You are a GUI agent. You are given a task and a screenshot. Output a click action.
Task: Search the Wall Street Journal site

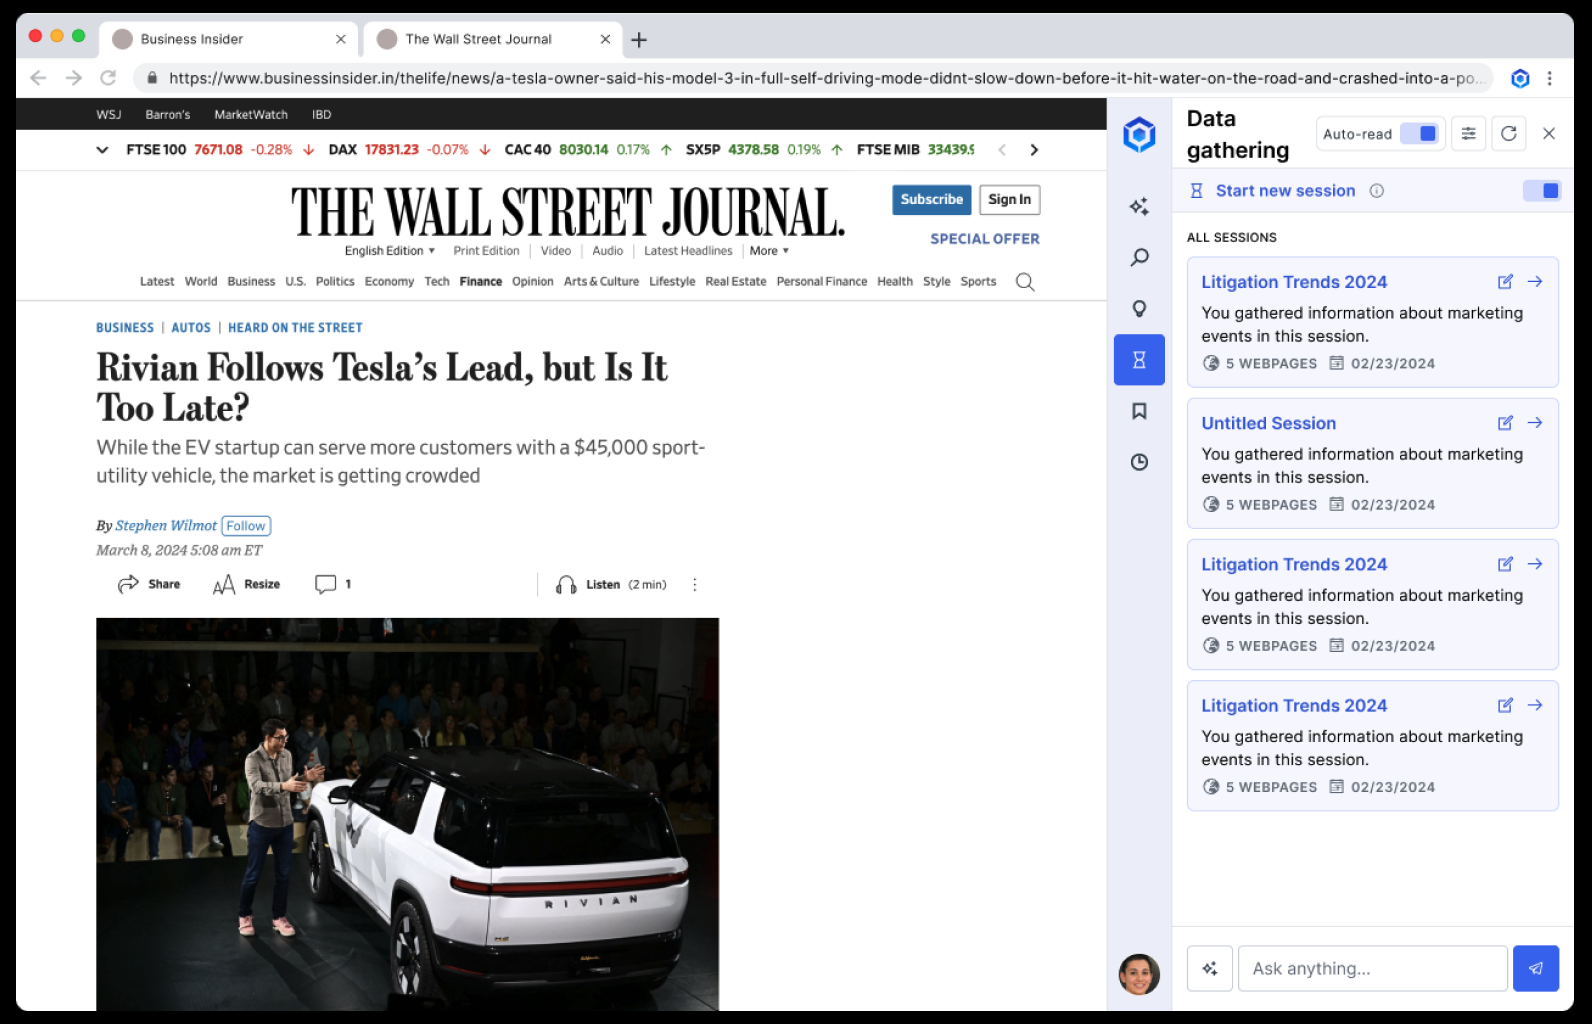pos(1025,282)
